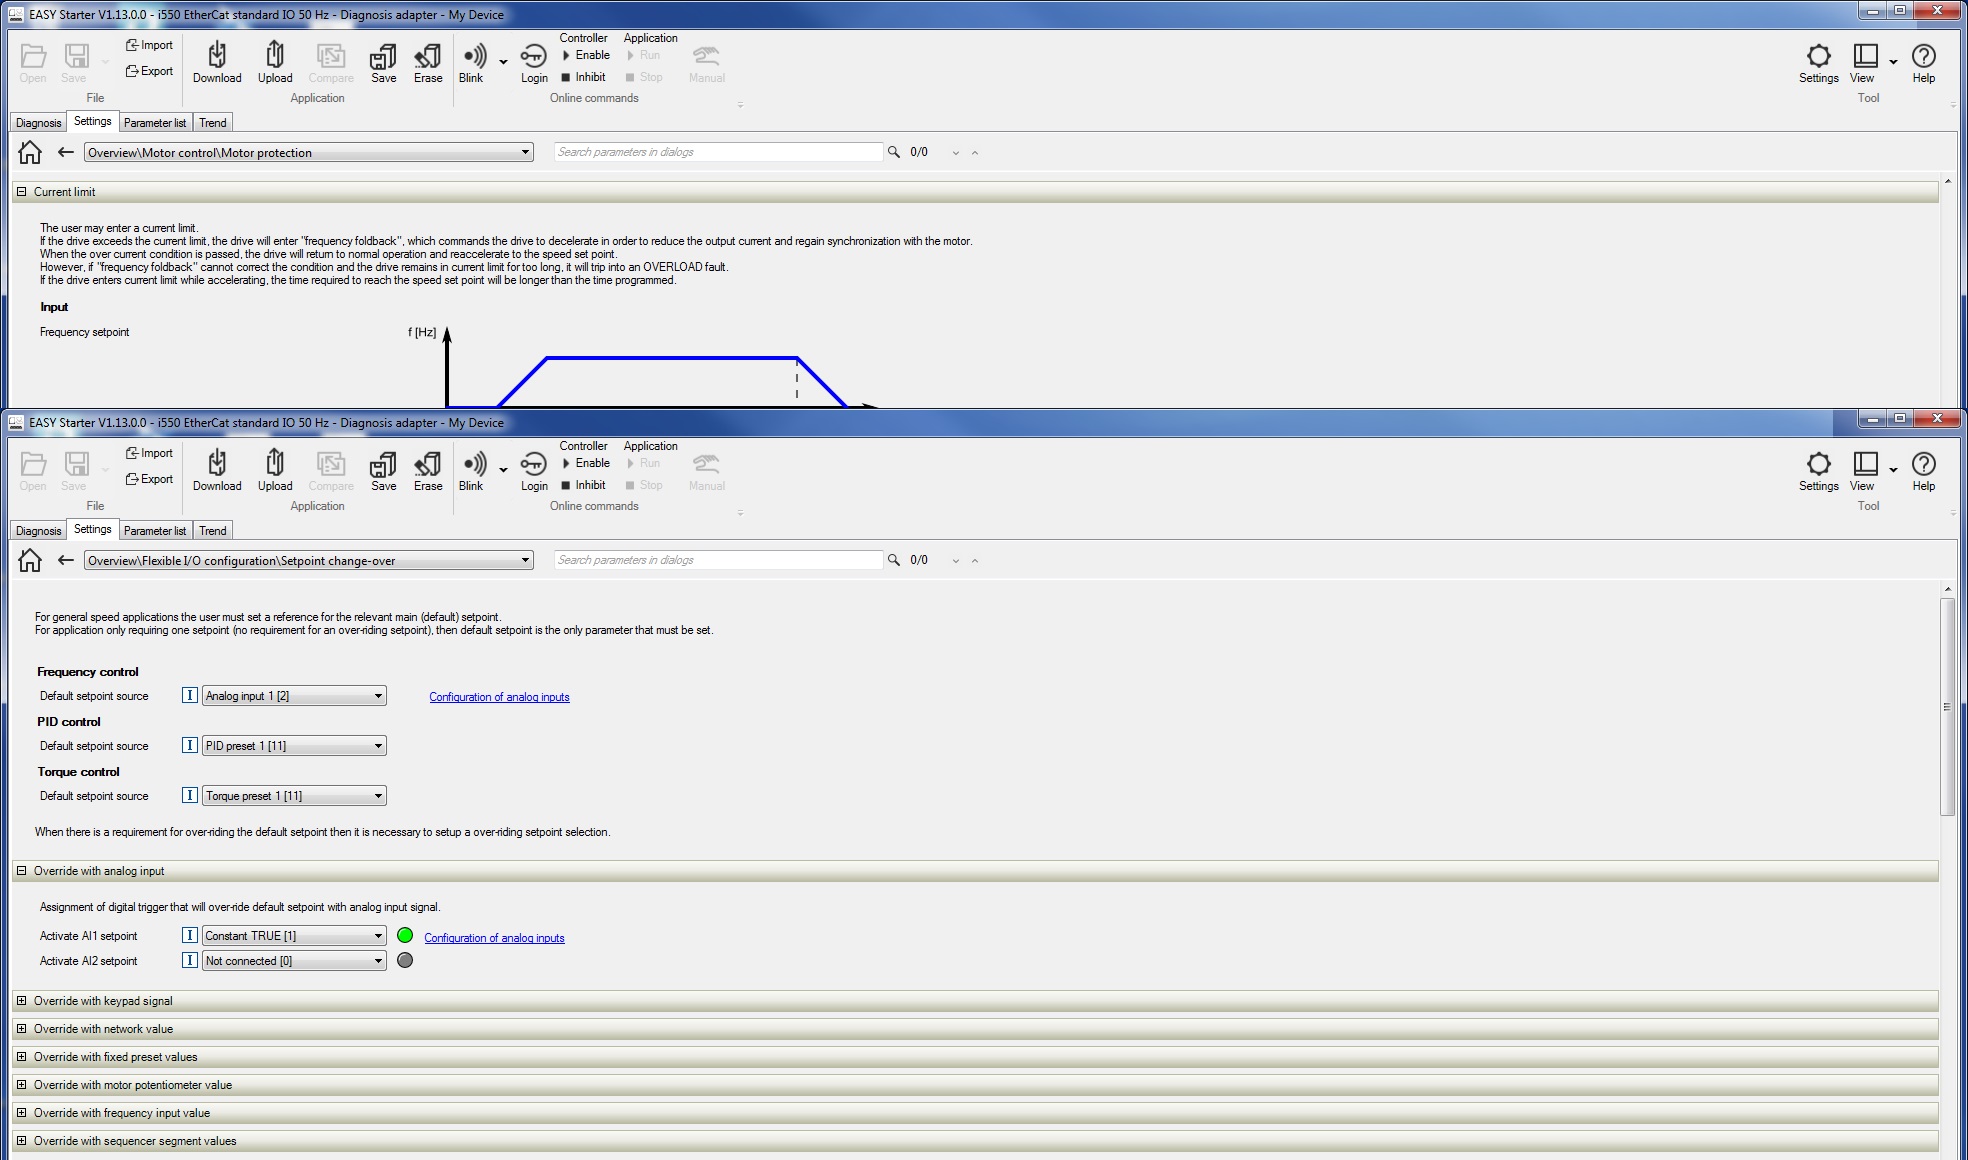The image size is (1968, 1160).
Task: Collapse the Current limit section
Action: [21, 192]
